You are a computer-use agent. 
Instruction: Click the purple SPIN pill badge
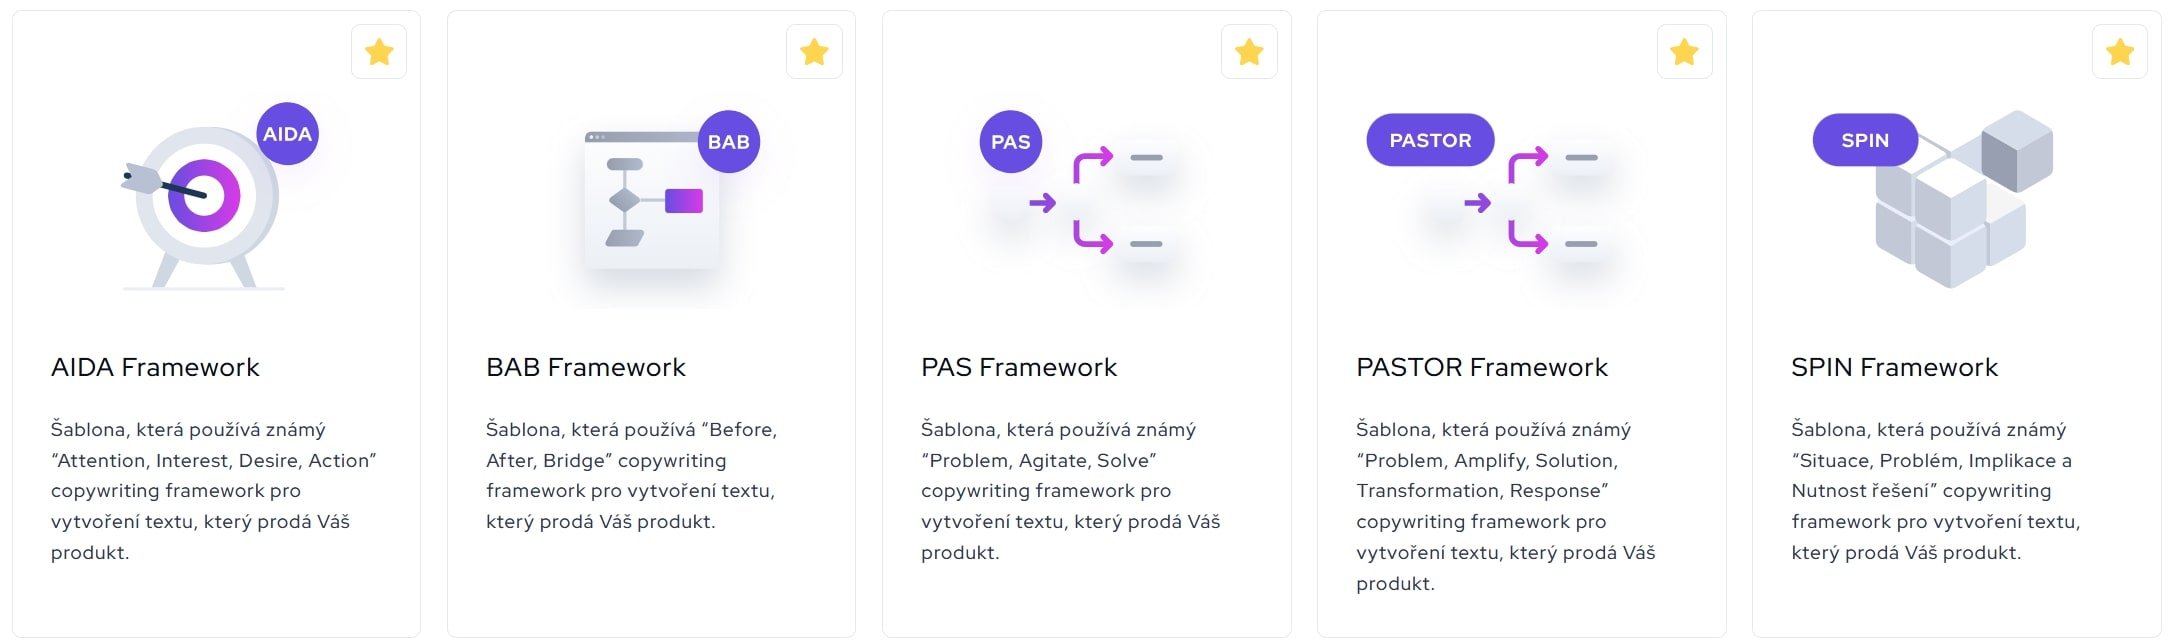[x=1865, y=140]
